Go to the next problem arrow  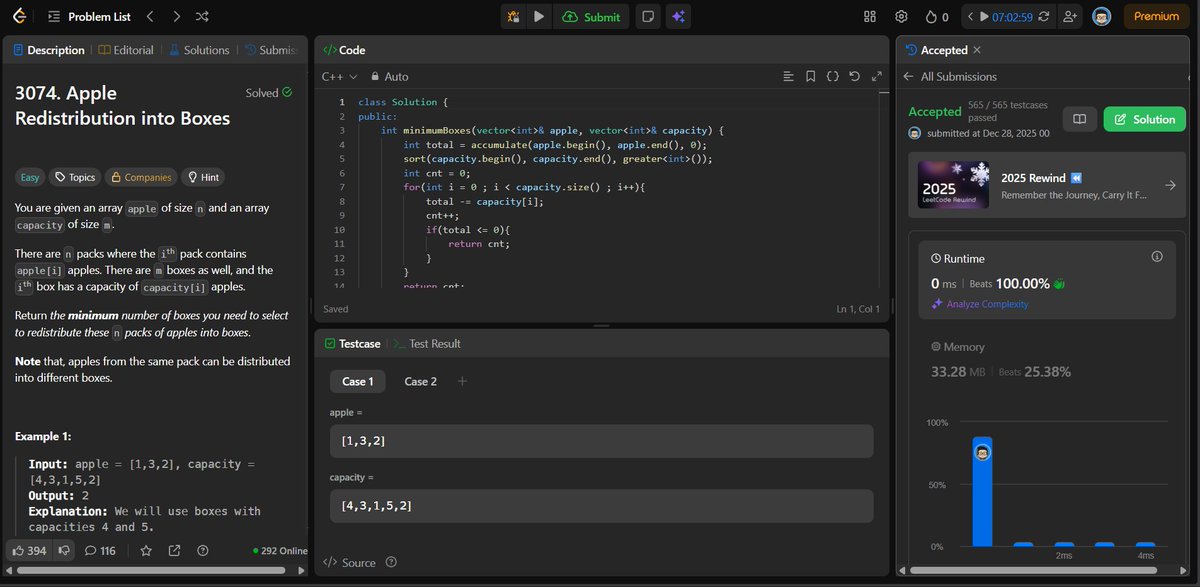[x=176, y=17]
